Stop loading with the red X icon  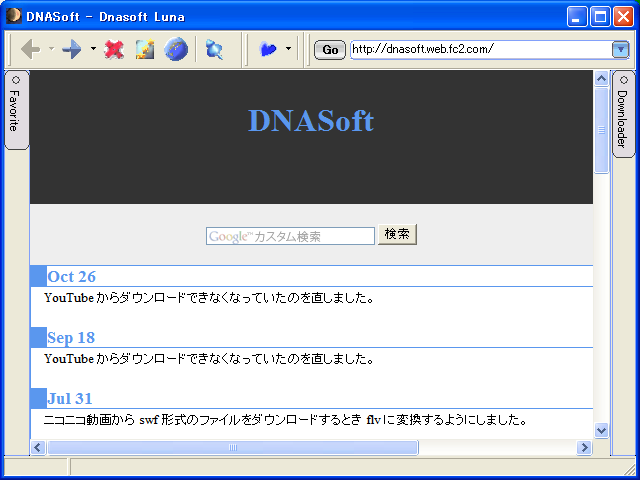point(114,49)
